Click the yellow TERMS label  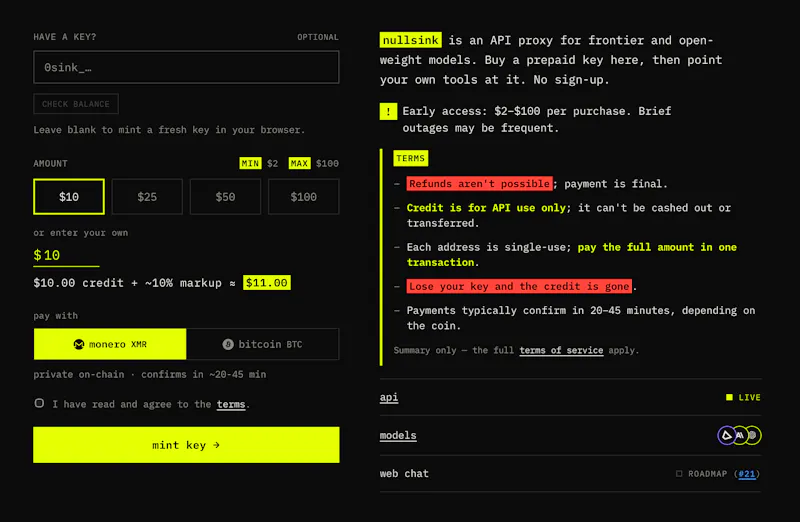pos(411,158)
